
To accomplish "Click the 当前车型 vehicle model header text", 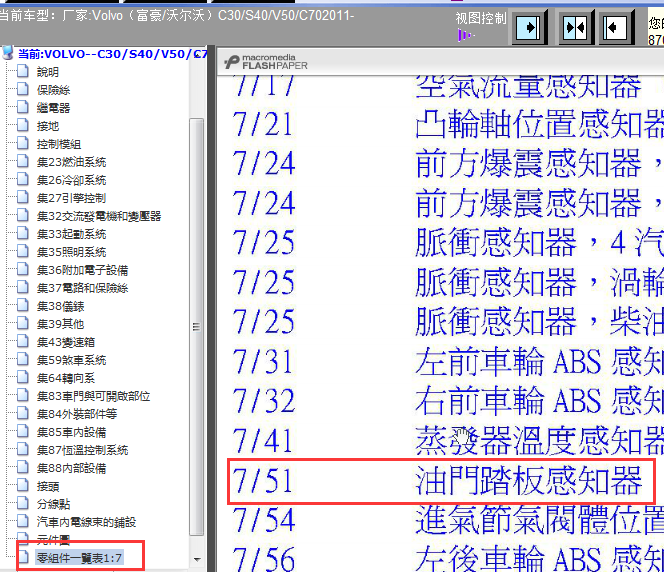I will pyautogui.click(x=176, y=16).
